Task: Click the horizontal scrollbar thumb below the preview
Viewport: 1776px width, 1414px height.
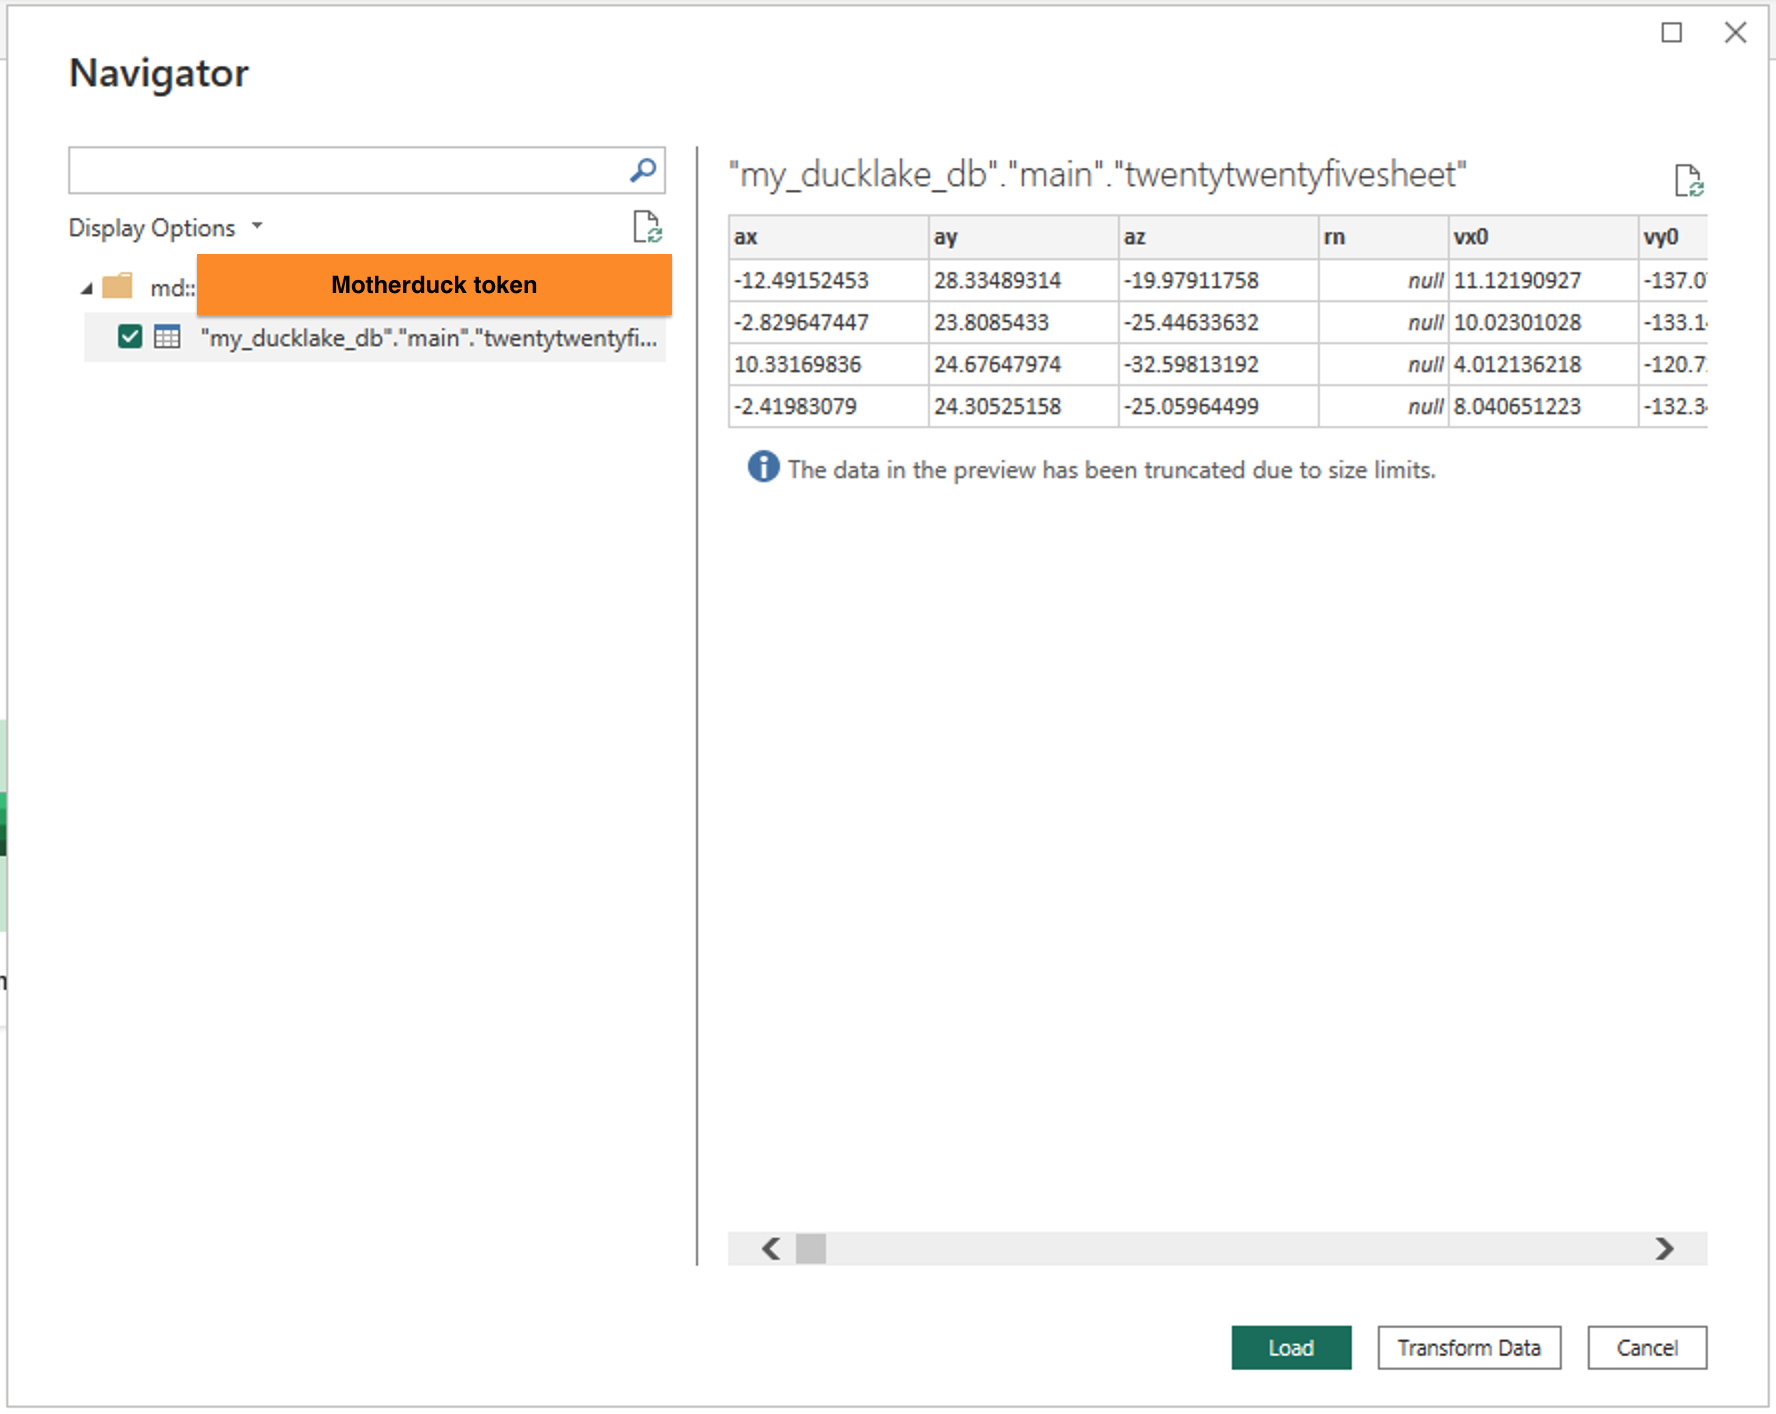Action: (812, 1249)
